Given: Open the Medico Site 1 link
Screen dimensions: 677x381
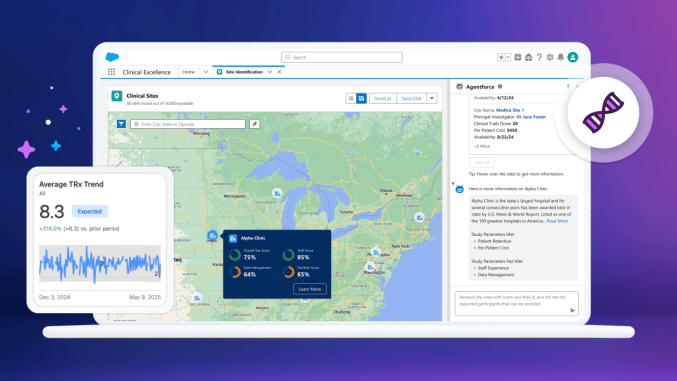Looking at the screenshot, I should click(x=510, y=110).
